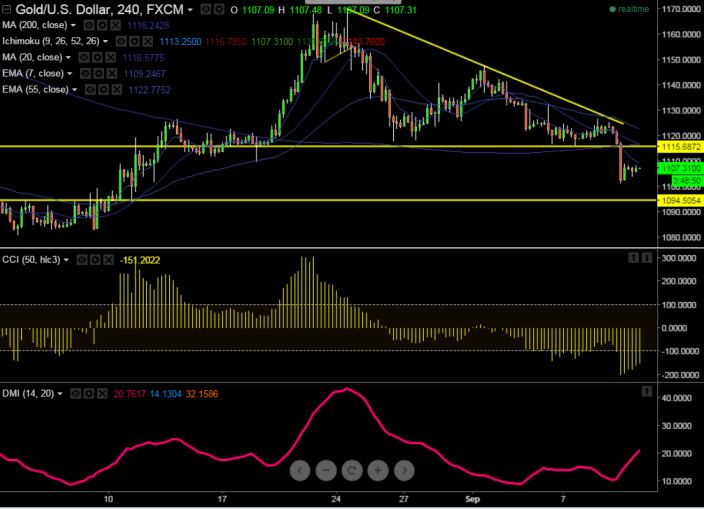
Task: Click the Gold/U.S. Dollar, 240, FXCM title
Action: 99,9
